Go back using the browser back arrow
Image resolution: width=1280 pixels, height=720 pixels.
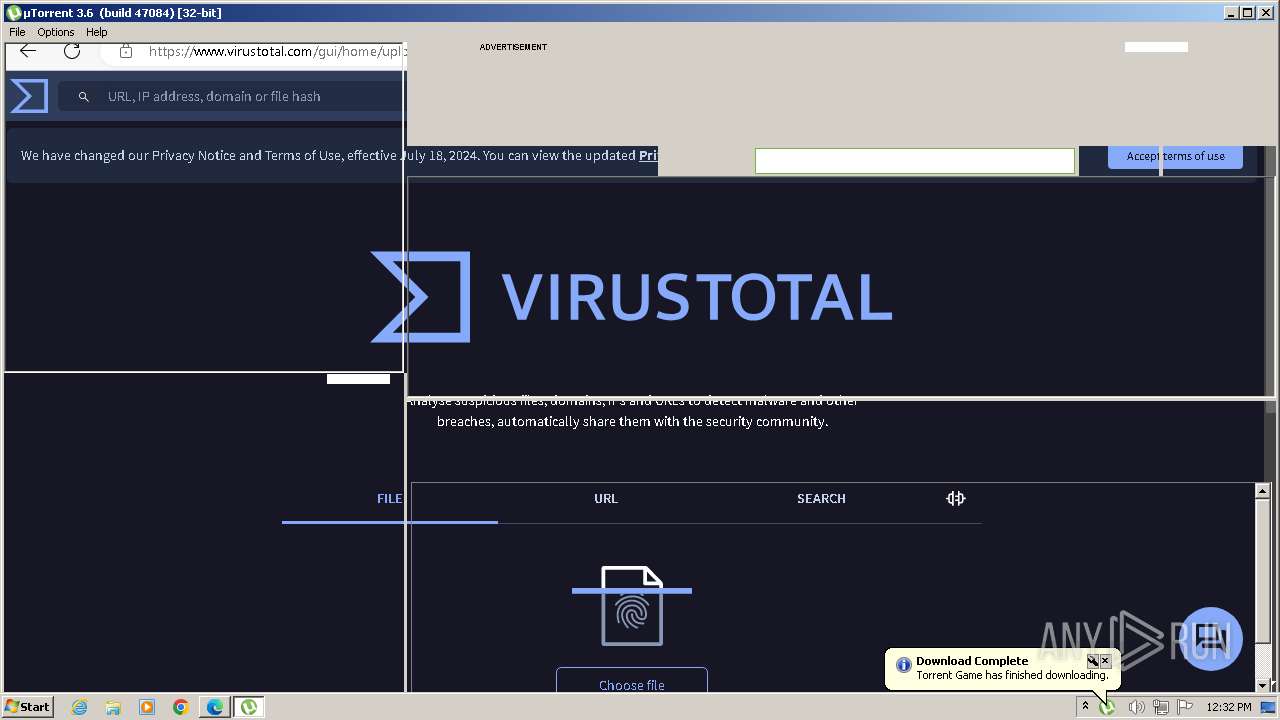tap(28, 51)
